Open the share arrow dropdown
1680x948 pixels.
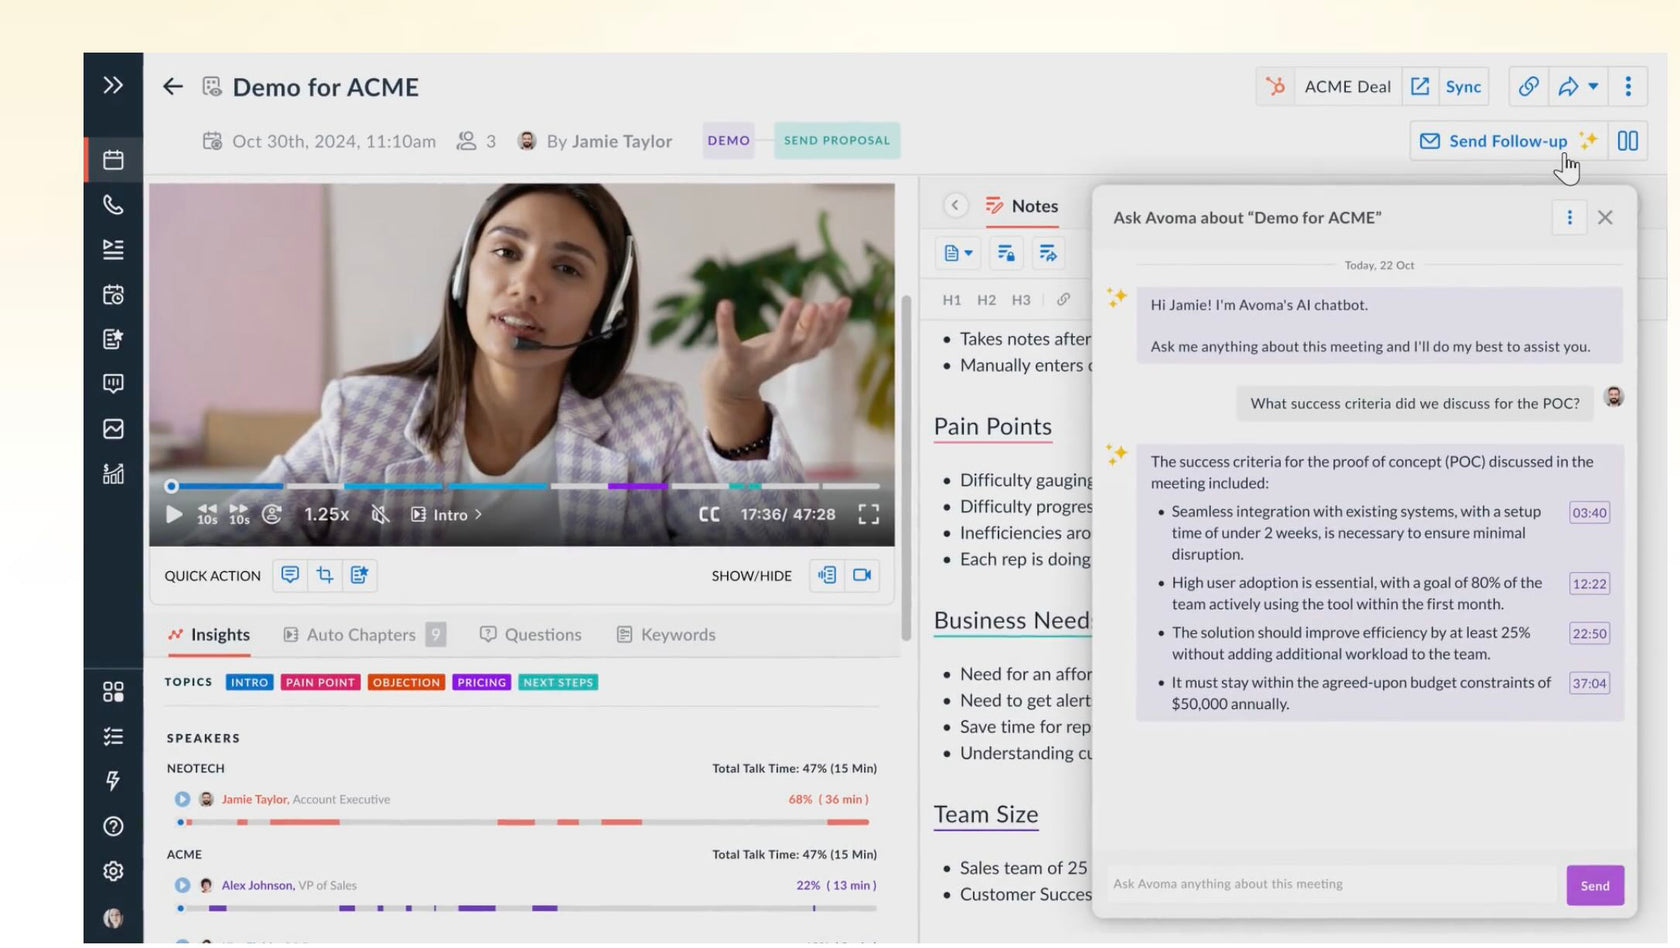tap(1578, 87)
